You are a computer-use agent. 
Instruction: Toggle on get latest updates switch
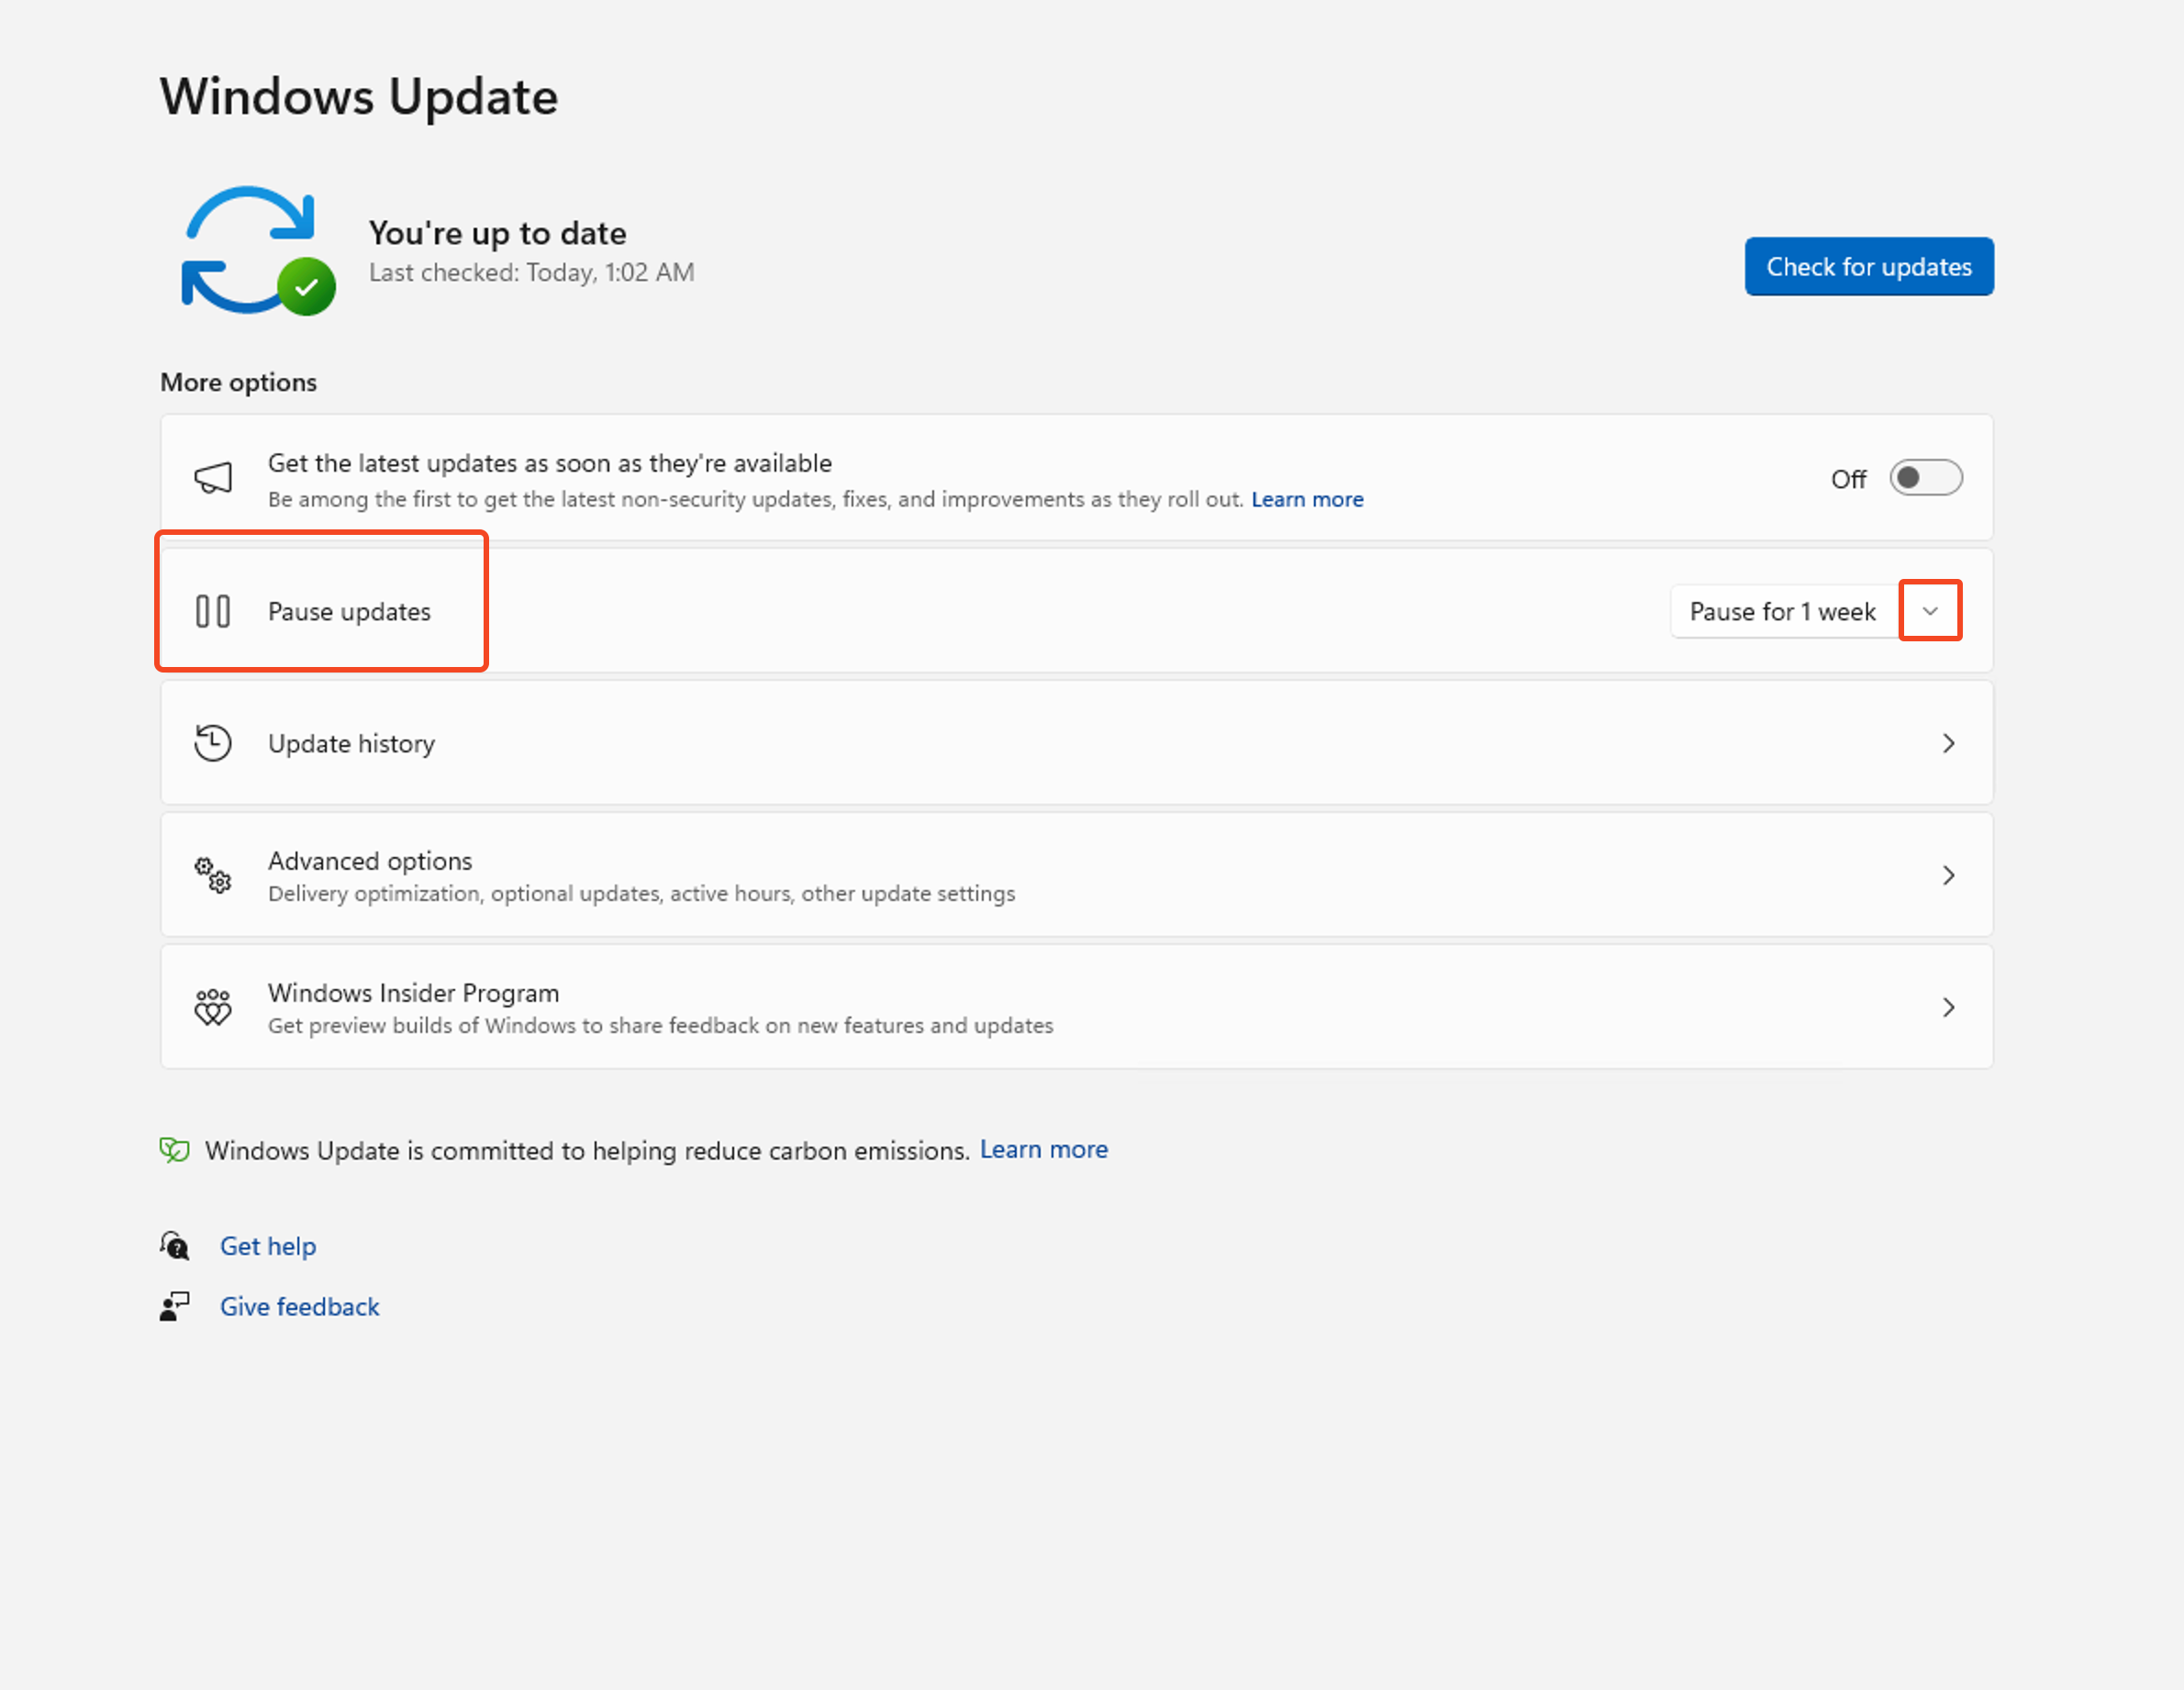click(1925, 478)
